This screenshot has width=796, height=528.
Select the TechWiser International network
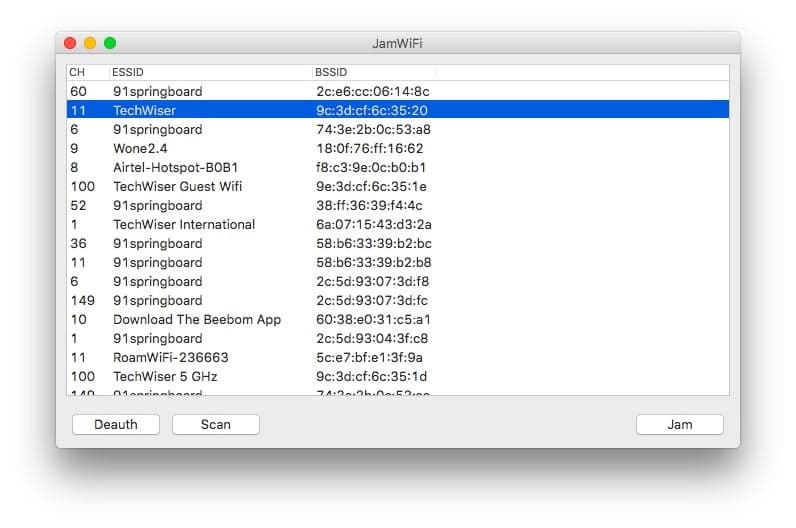[398, 224]
